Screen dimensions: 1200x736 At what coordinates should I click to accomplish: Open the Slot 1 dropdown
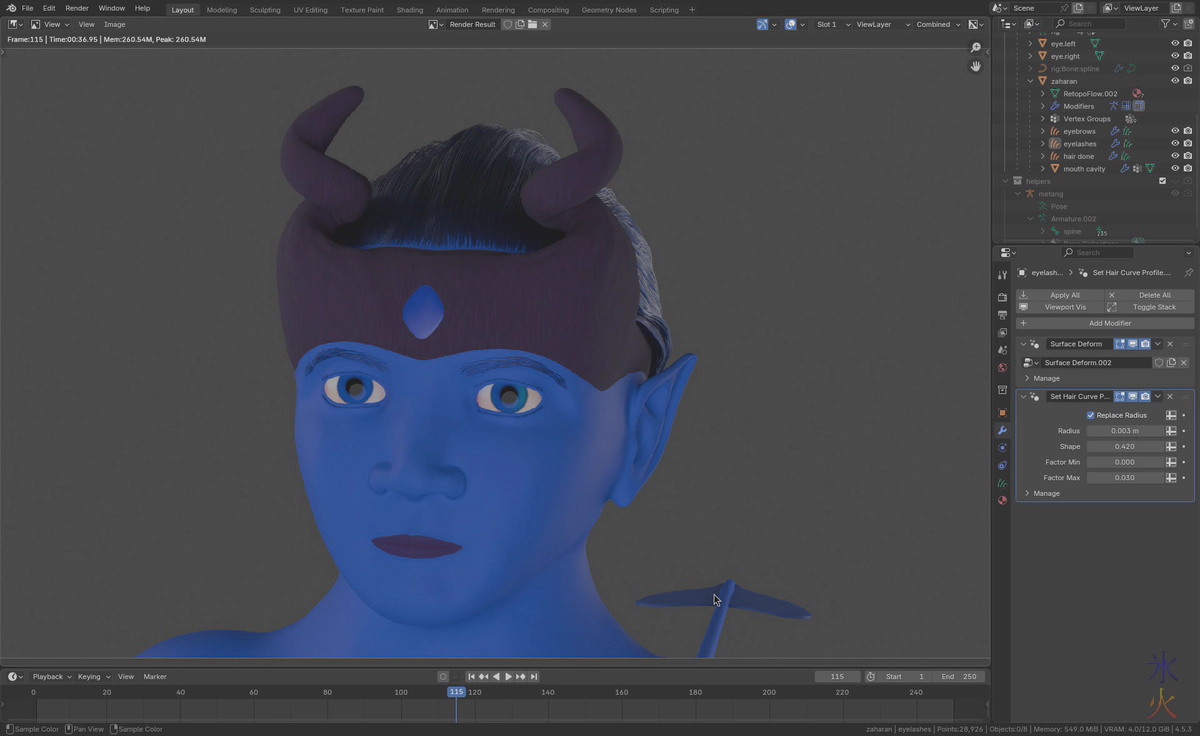[832, 24]
